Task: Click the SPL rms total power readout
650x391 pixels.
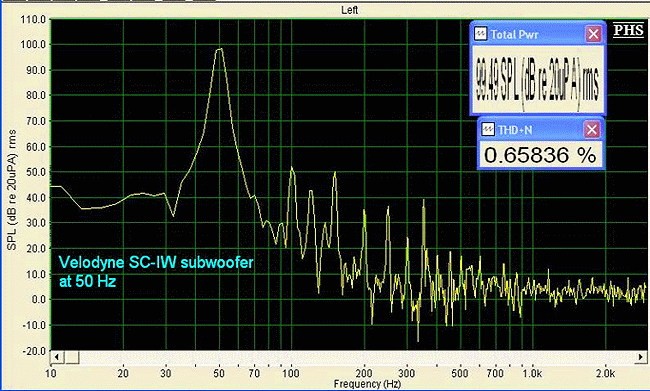Action: [538, 79]
